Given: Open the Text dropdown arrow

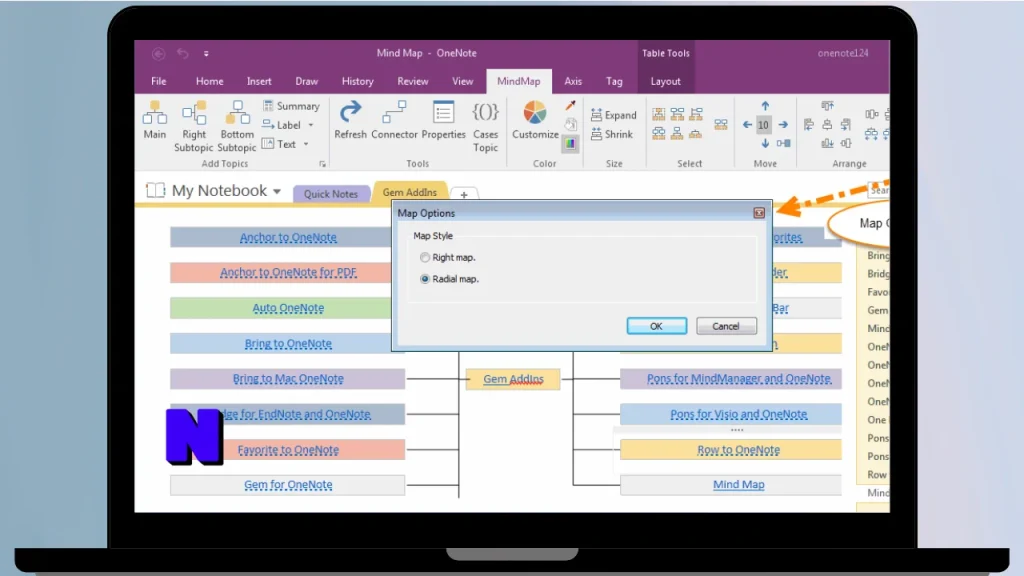Looking at the screenshot, I should 306,144.
